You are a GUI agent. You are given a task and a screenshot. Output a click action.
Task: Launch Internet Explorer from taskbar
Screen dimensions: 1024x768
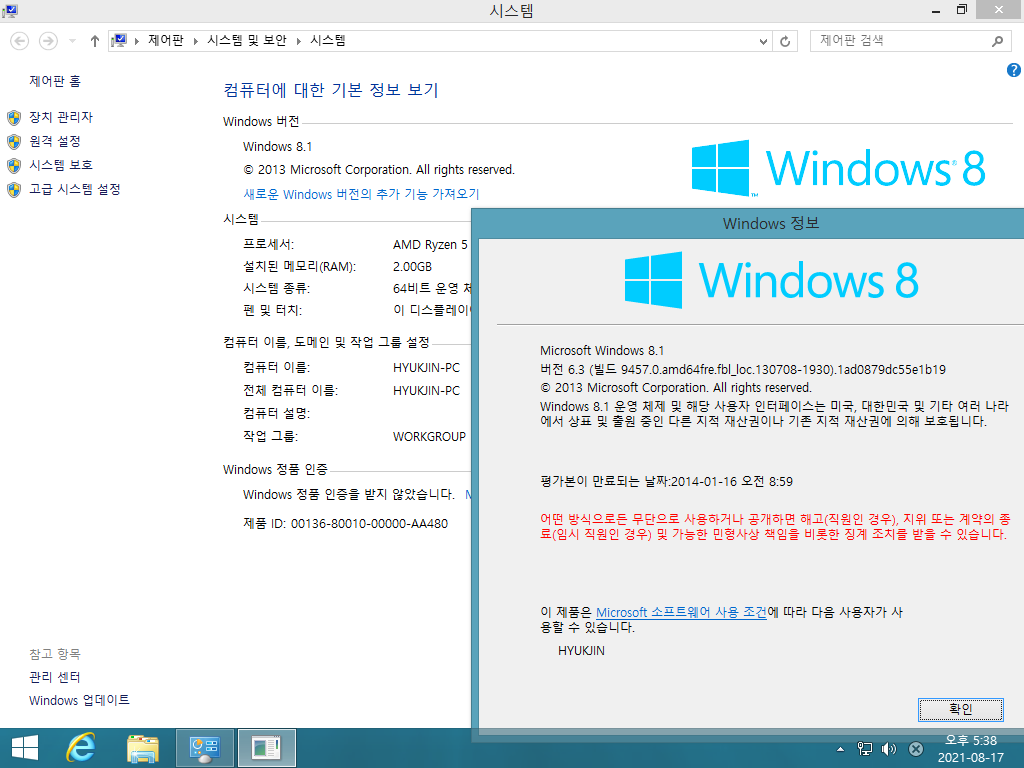(x=81, y=748)
